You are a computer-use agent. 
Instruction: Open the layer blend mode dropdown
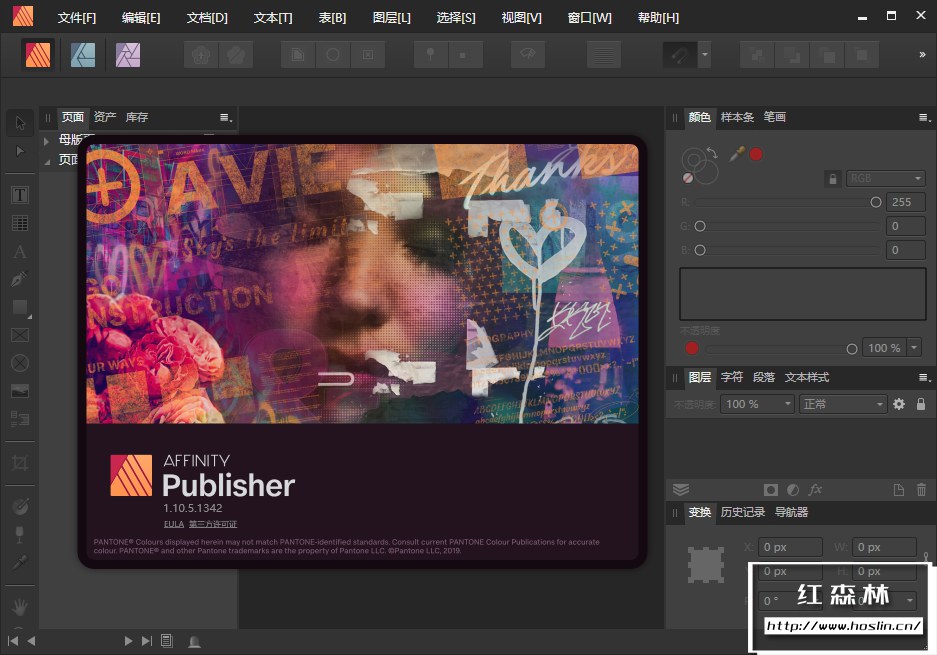tap(843, 404)
